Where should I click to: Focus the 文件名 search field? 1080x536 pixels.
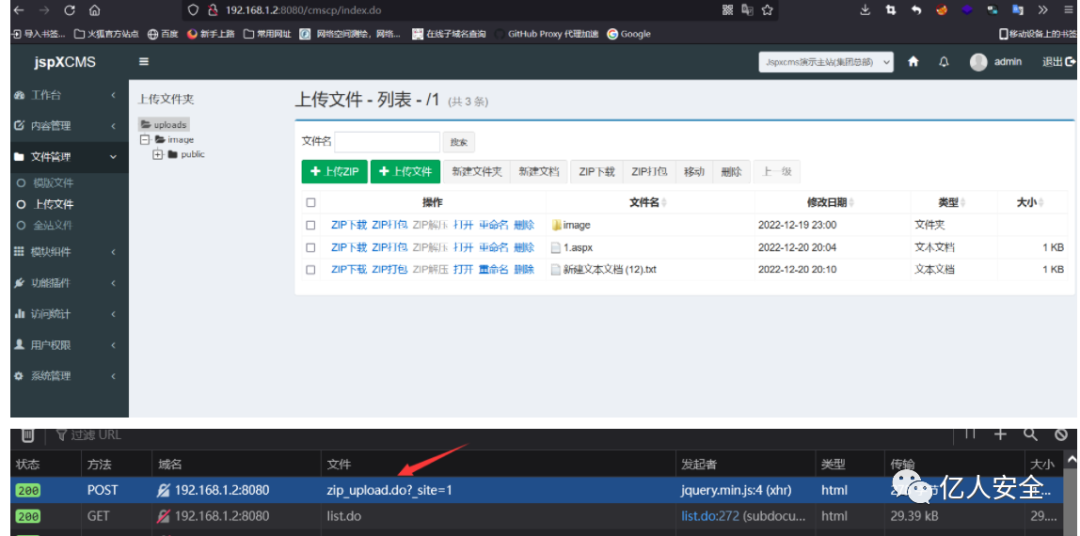[x=387, y=142]
